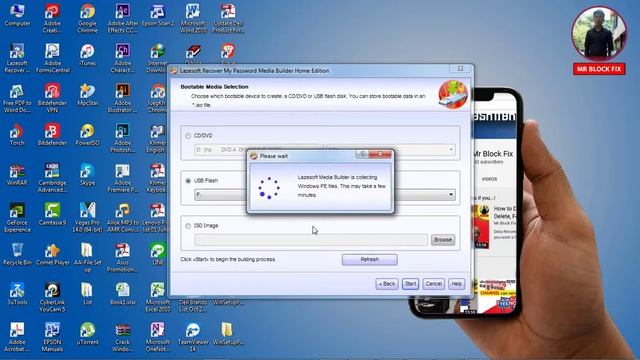Click the Please wait dialog help button
The height and width of the screenshot is (360, 640).
pos(362,154)
